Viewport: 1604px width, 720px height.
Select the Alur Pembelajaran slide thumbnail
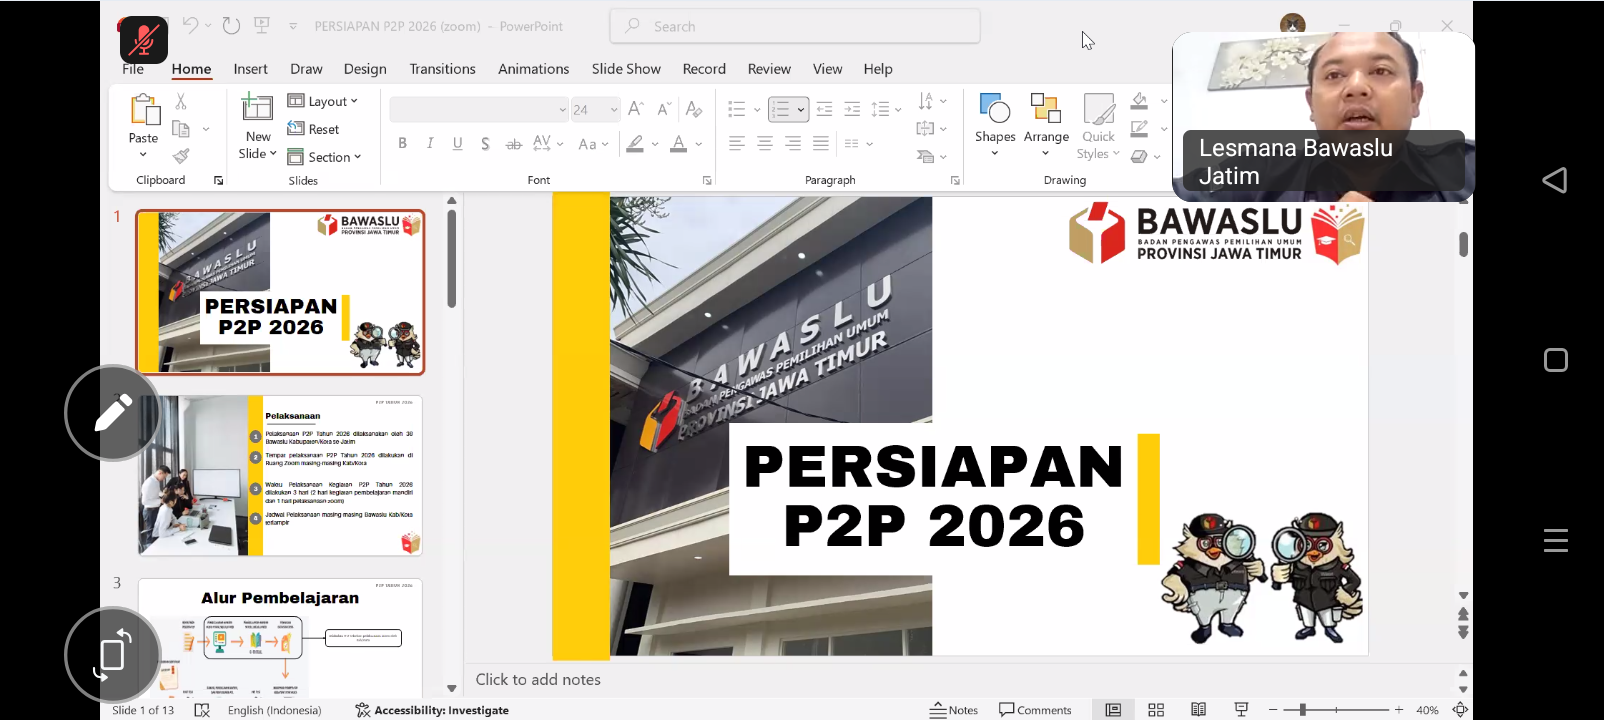[280, 637]
